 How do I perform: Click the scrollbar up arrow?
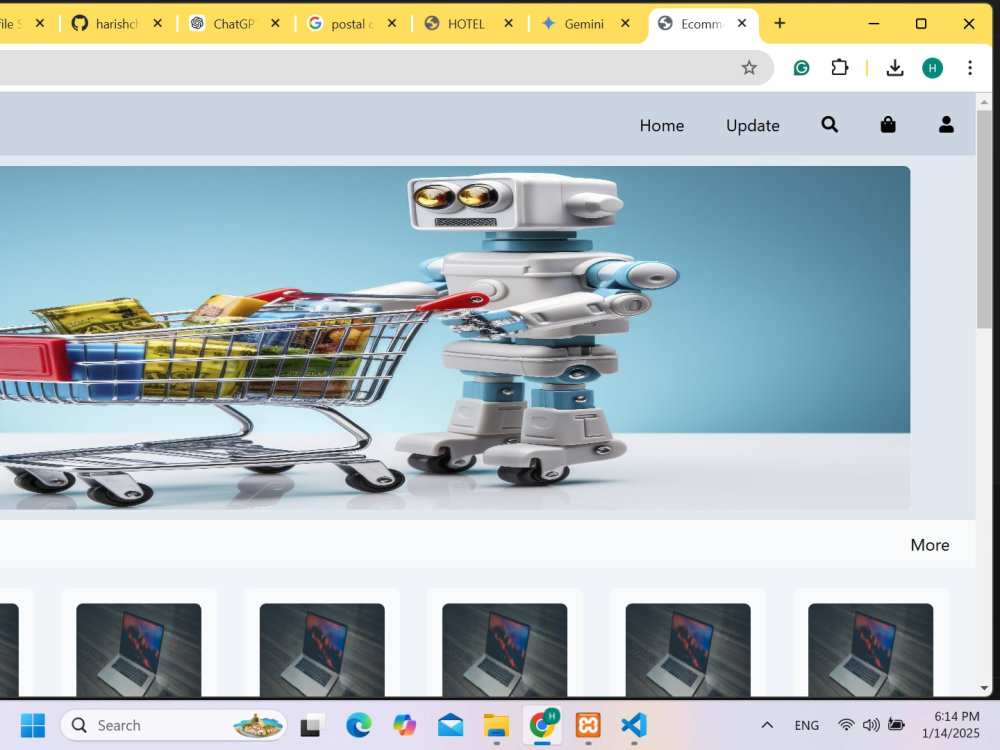click(x=983, y=102)
